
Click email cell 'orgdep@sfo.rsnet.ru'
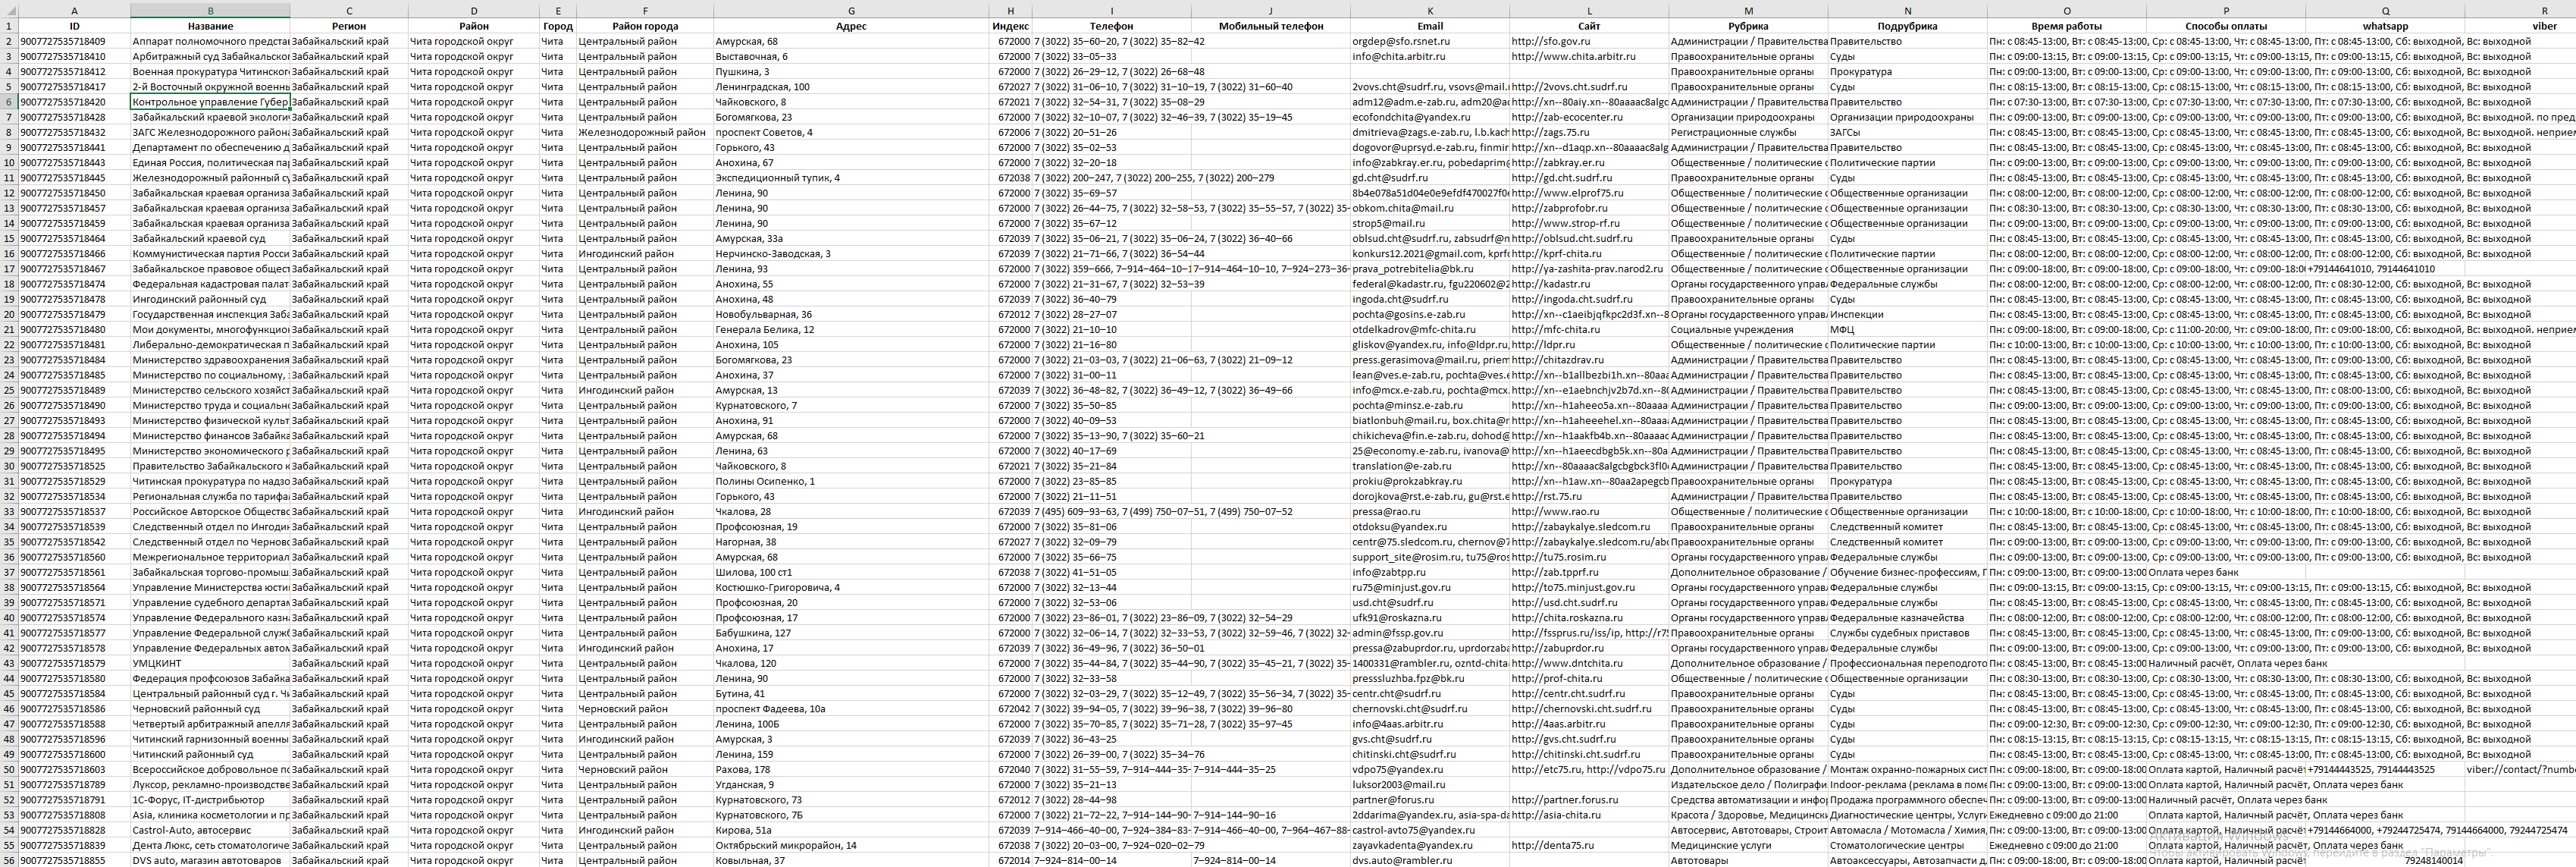click(1430, 42)
